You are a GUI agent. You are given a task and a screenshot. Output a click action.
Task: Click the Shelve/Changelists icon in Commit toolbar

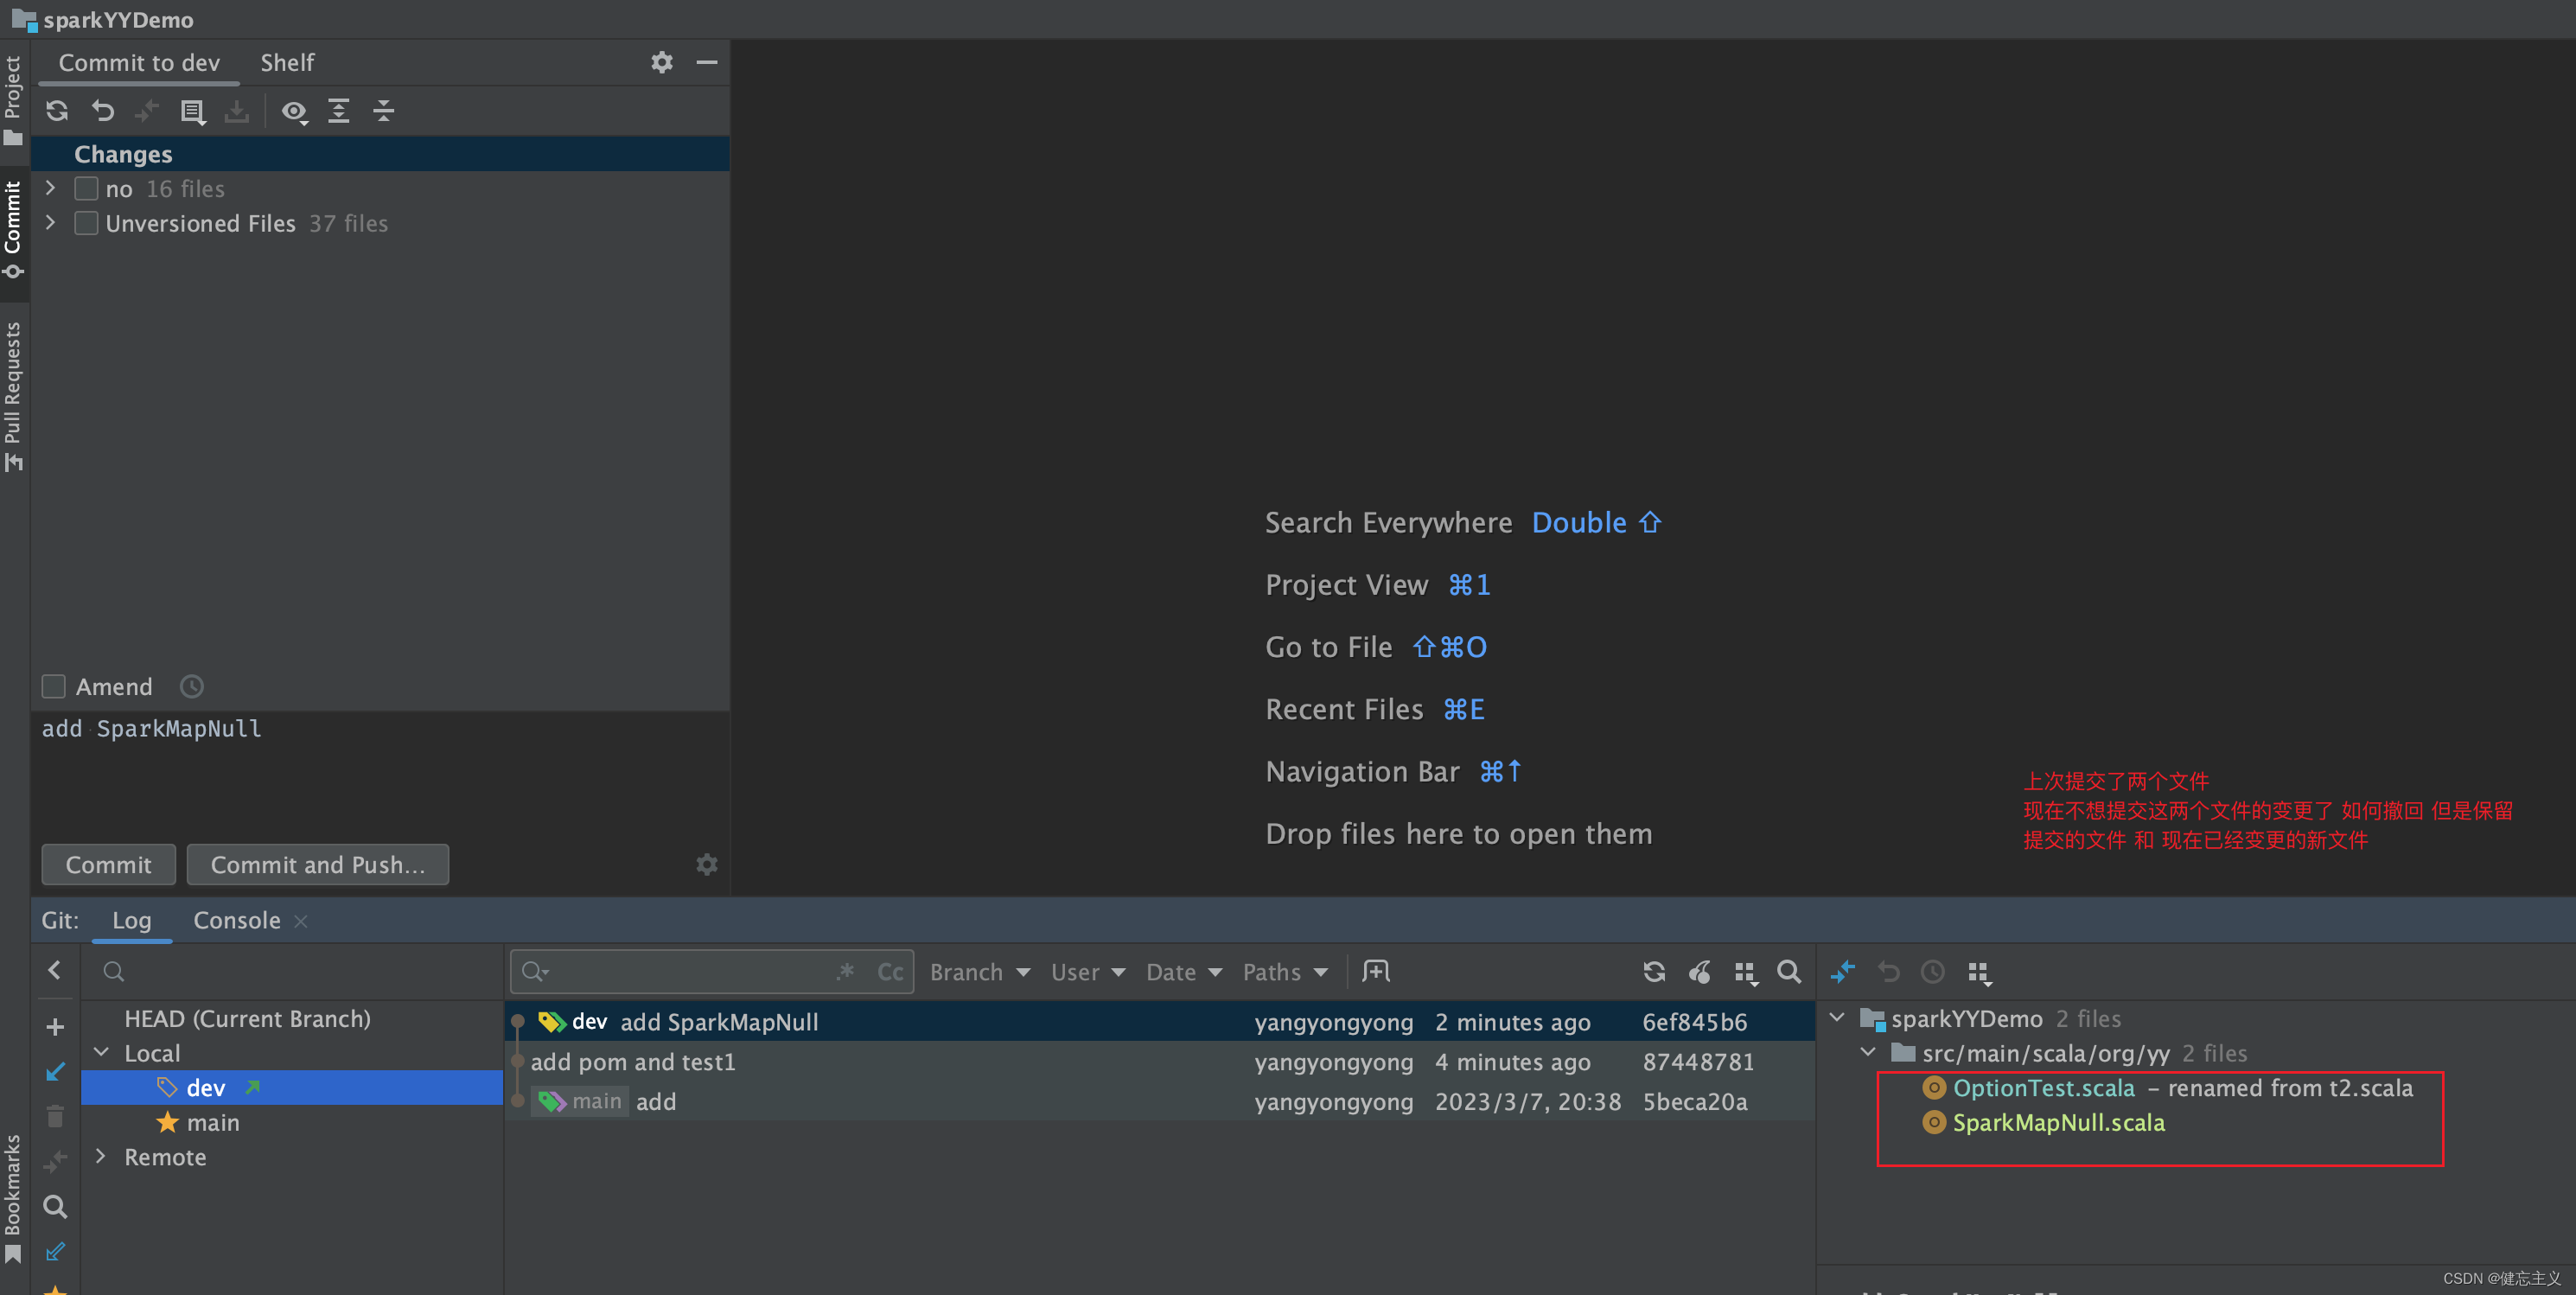tap(192, 111)
